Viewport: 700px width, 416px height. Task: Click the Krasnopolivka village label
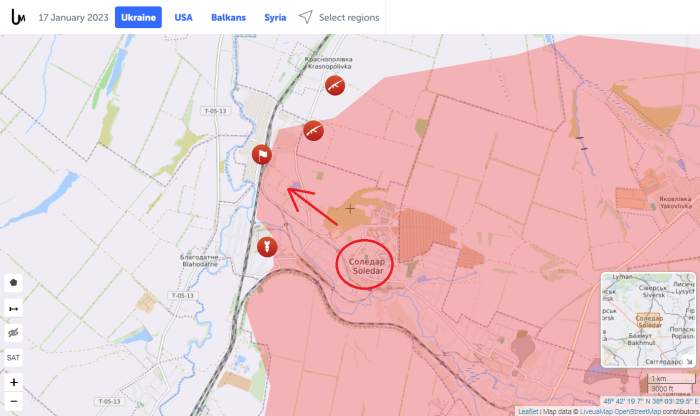pyautogui.click(x=329, y=63)
